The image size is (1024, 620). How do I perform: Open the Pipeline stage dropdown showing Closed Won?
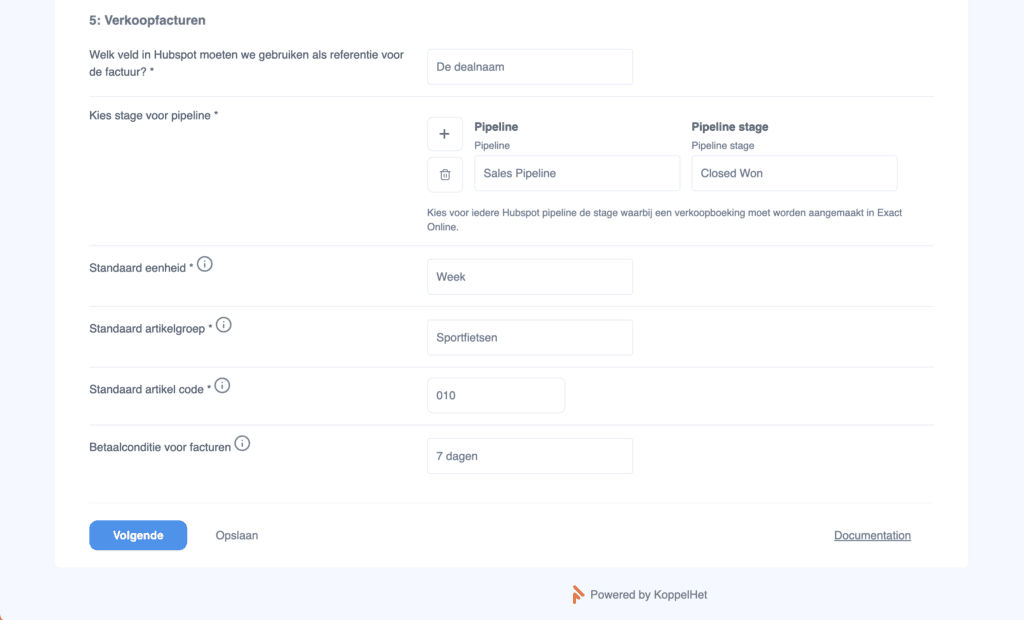pyautogui.click(x=793, y=172)
